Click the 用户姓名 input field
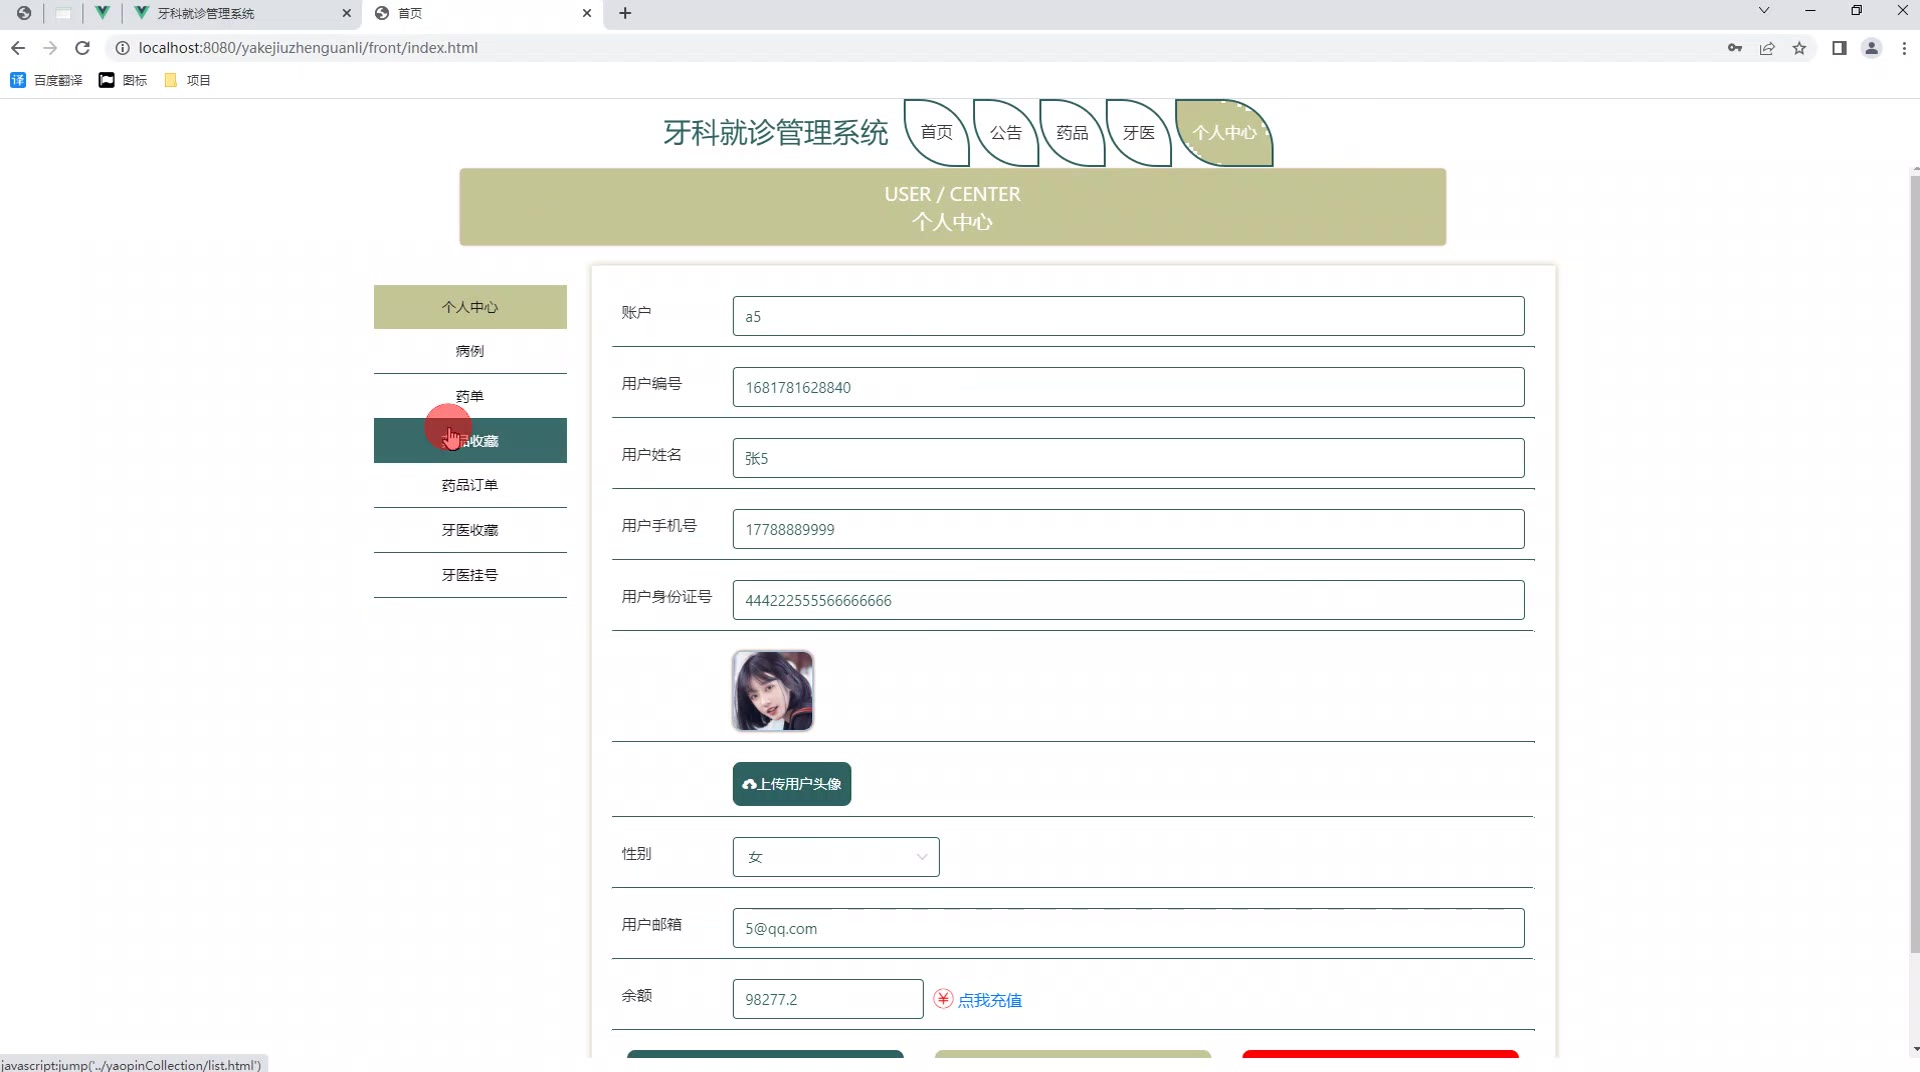 (1128, 458)
